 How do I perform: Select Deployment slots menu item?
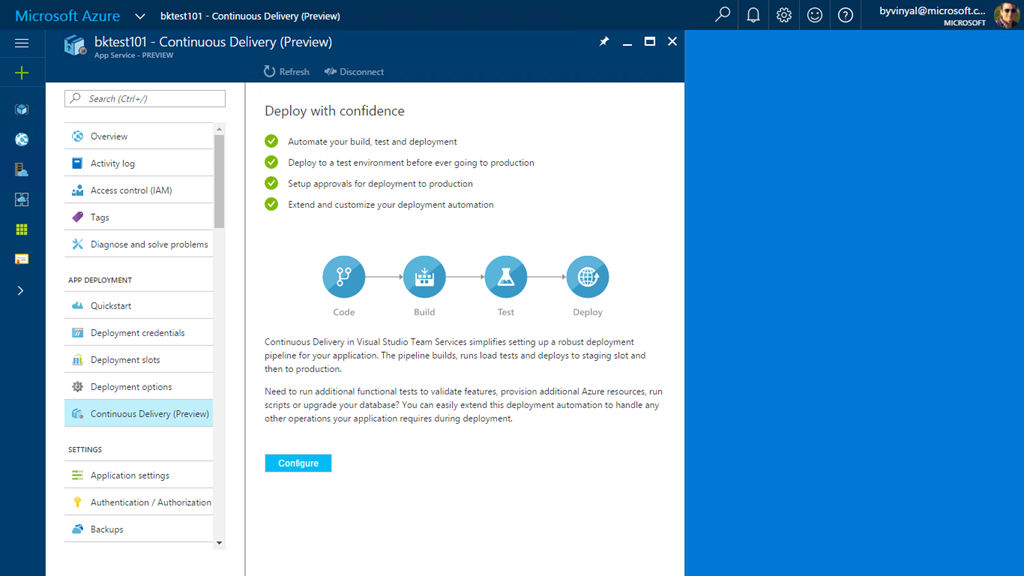(x=125, y=360)
